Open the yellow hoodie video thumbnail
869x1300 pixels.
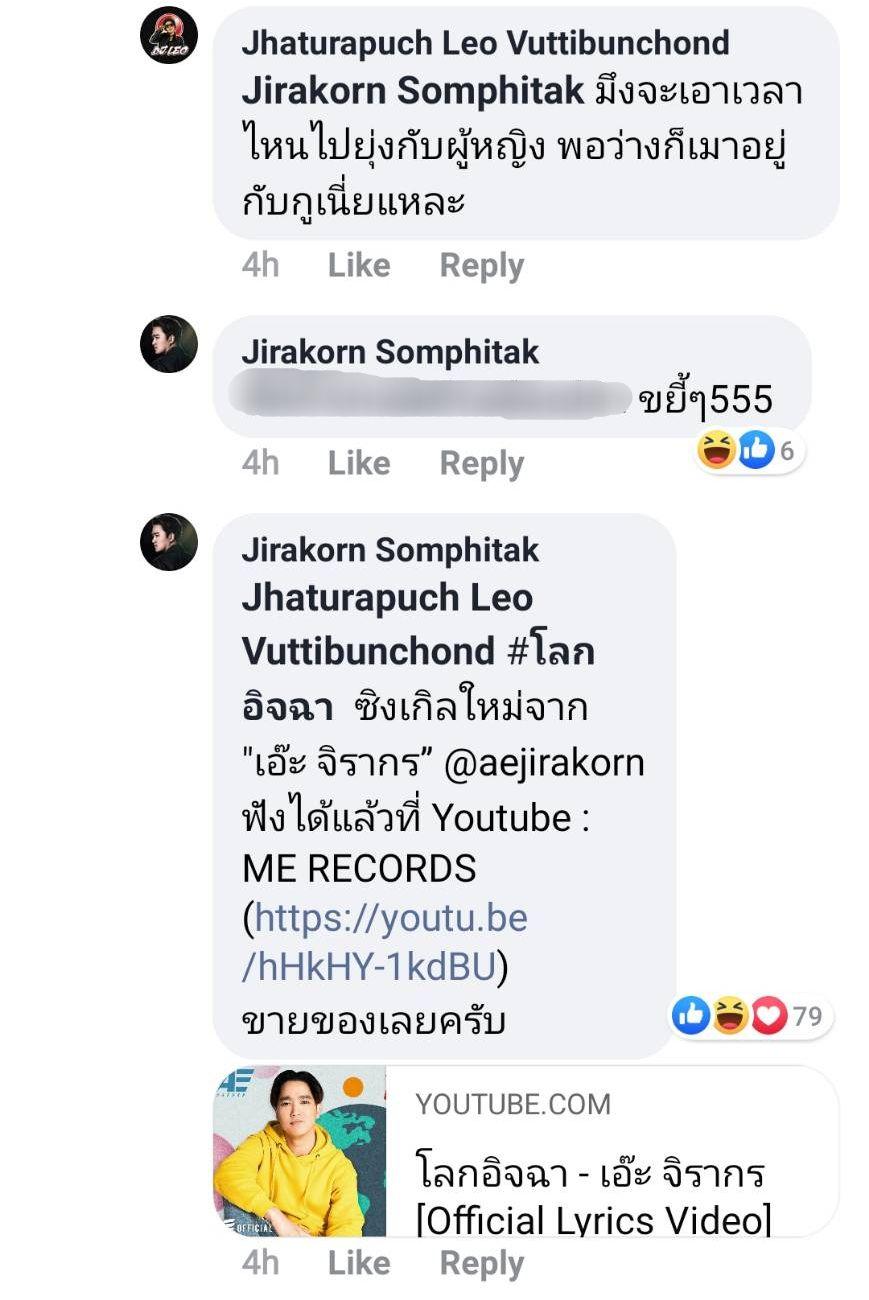coord(300,1151)
